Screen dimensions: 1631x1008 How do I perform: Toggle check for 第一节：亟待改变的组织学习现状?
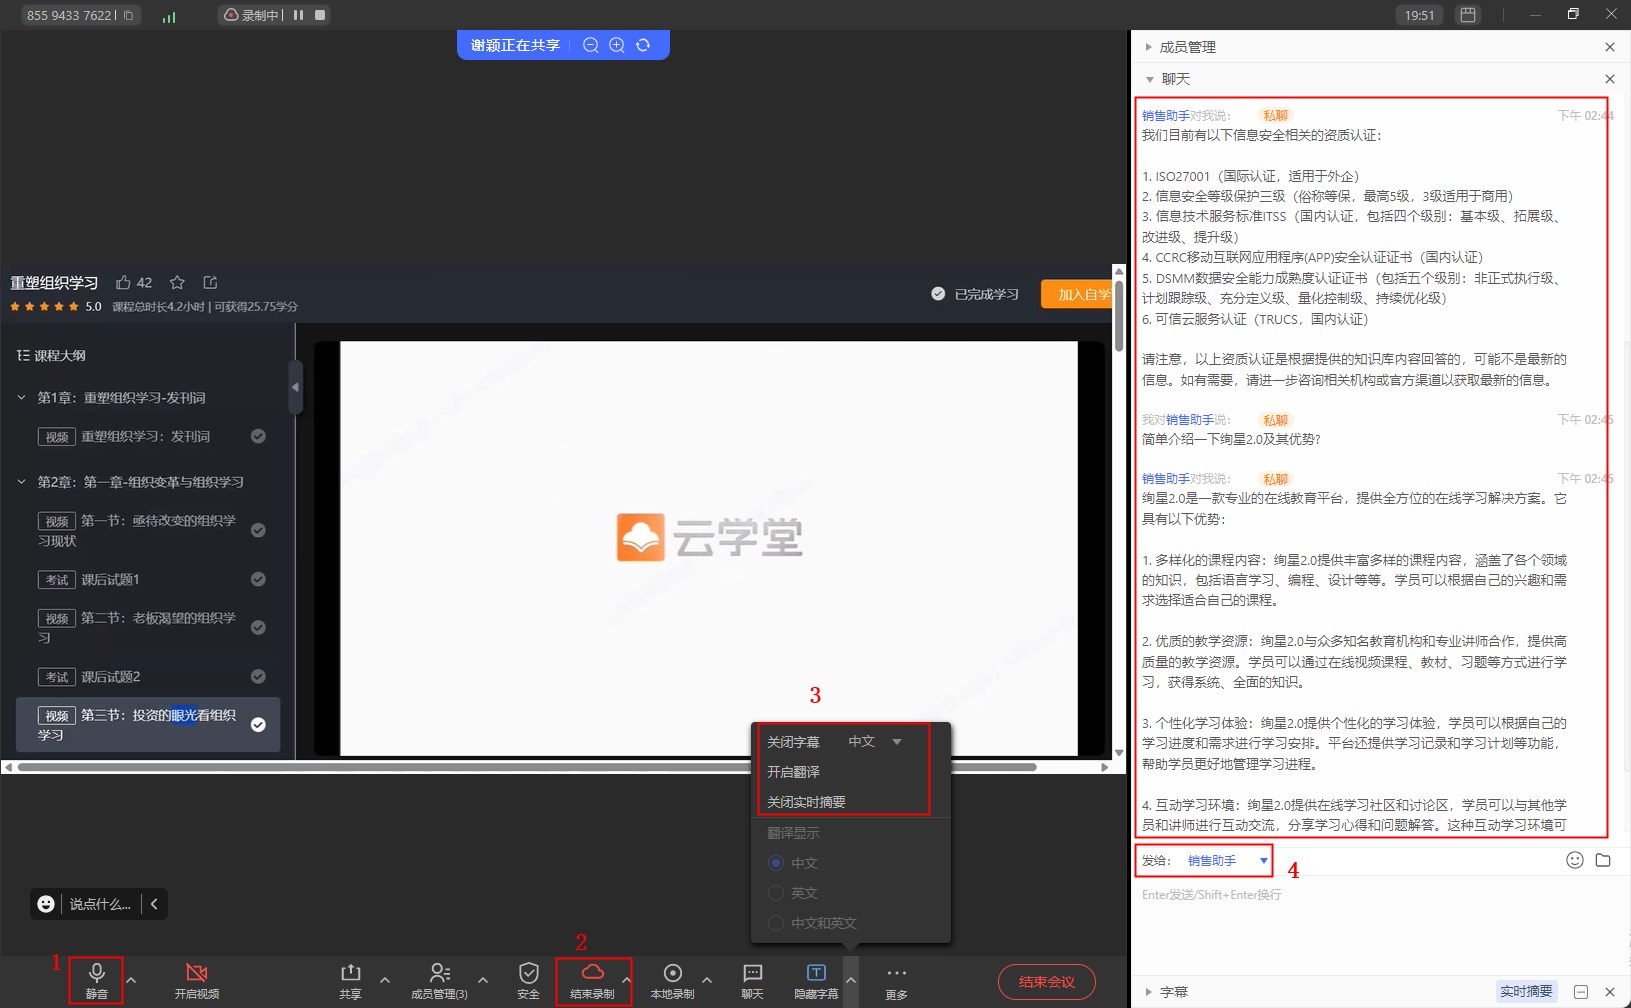tap(258, 530)
